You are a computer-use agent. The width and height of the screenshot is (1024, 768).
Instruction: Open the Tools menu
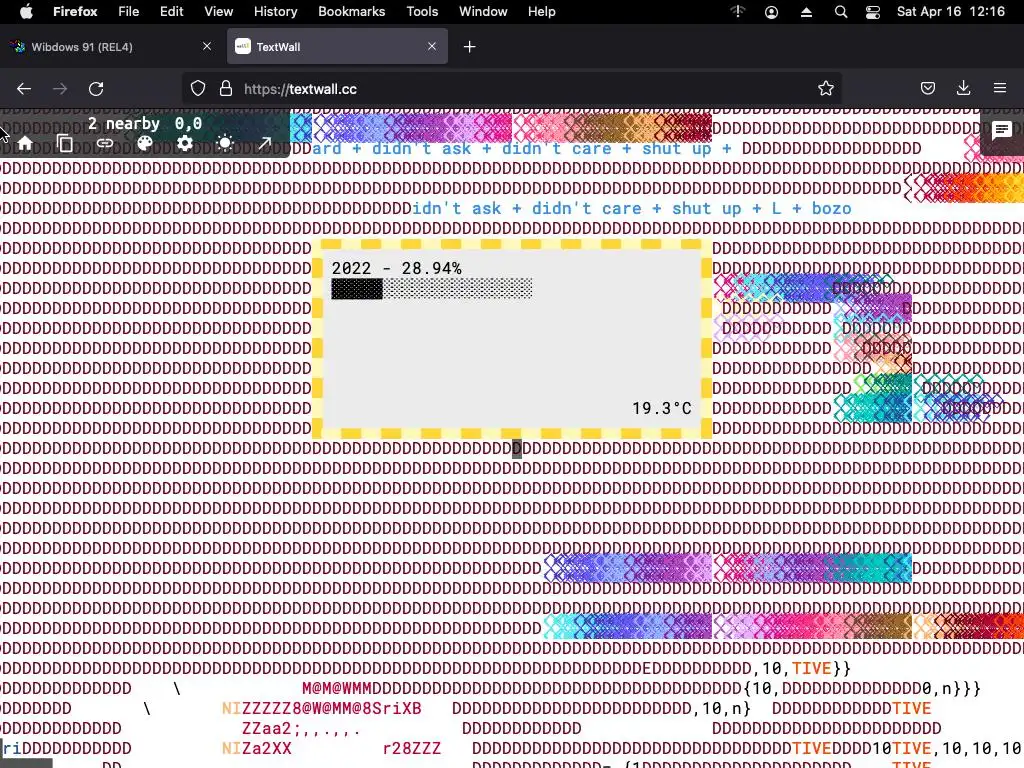tap(422, 12)
